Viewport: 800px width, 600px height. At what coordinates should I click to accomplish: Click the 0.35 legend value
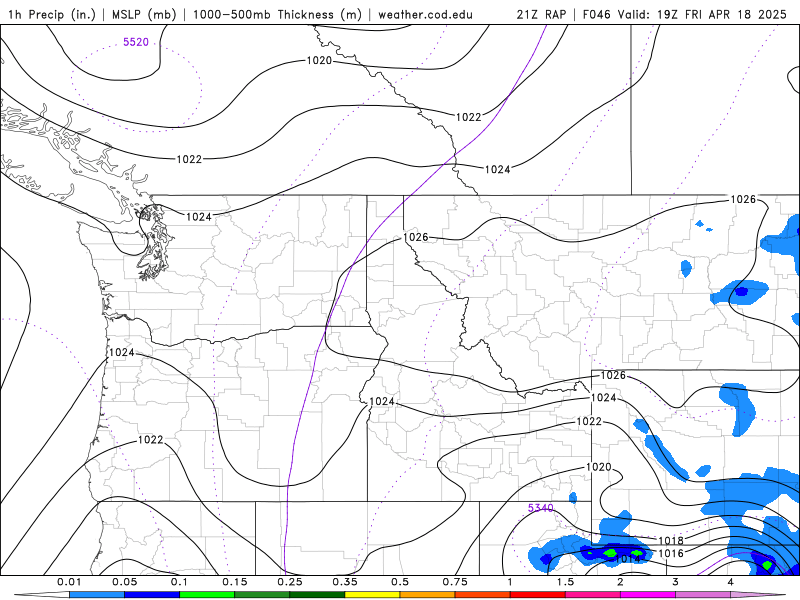[x=345, y=582]
